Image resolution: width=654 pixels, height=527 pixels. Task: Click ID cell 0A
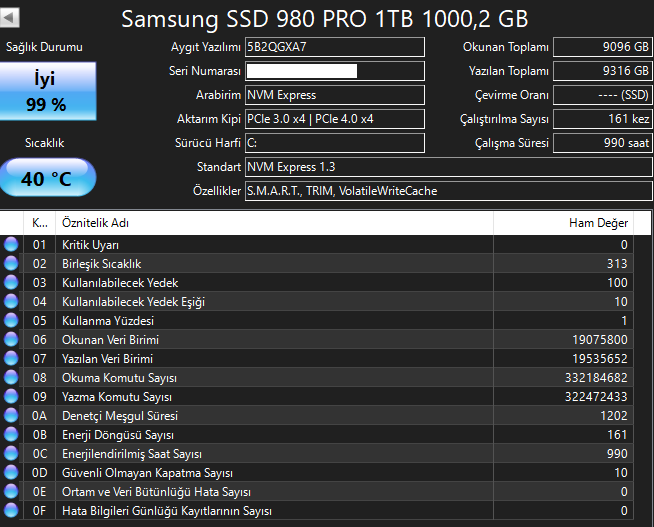click(x=40, y=416)
